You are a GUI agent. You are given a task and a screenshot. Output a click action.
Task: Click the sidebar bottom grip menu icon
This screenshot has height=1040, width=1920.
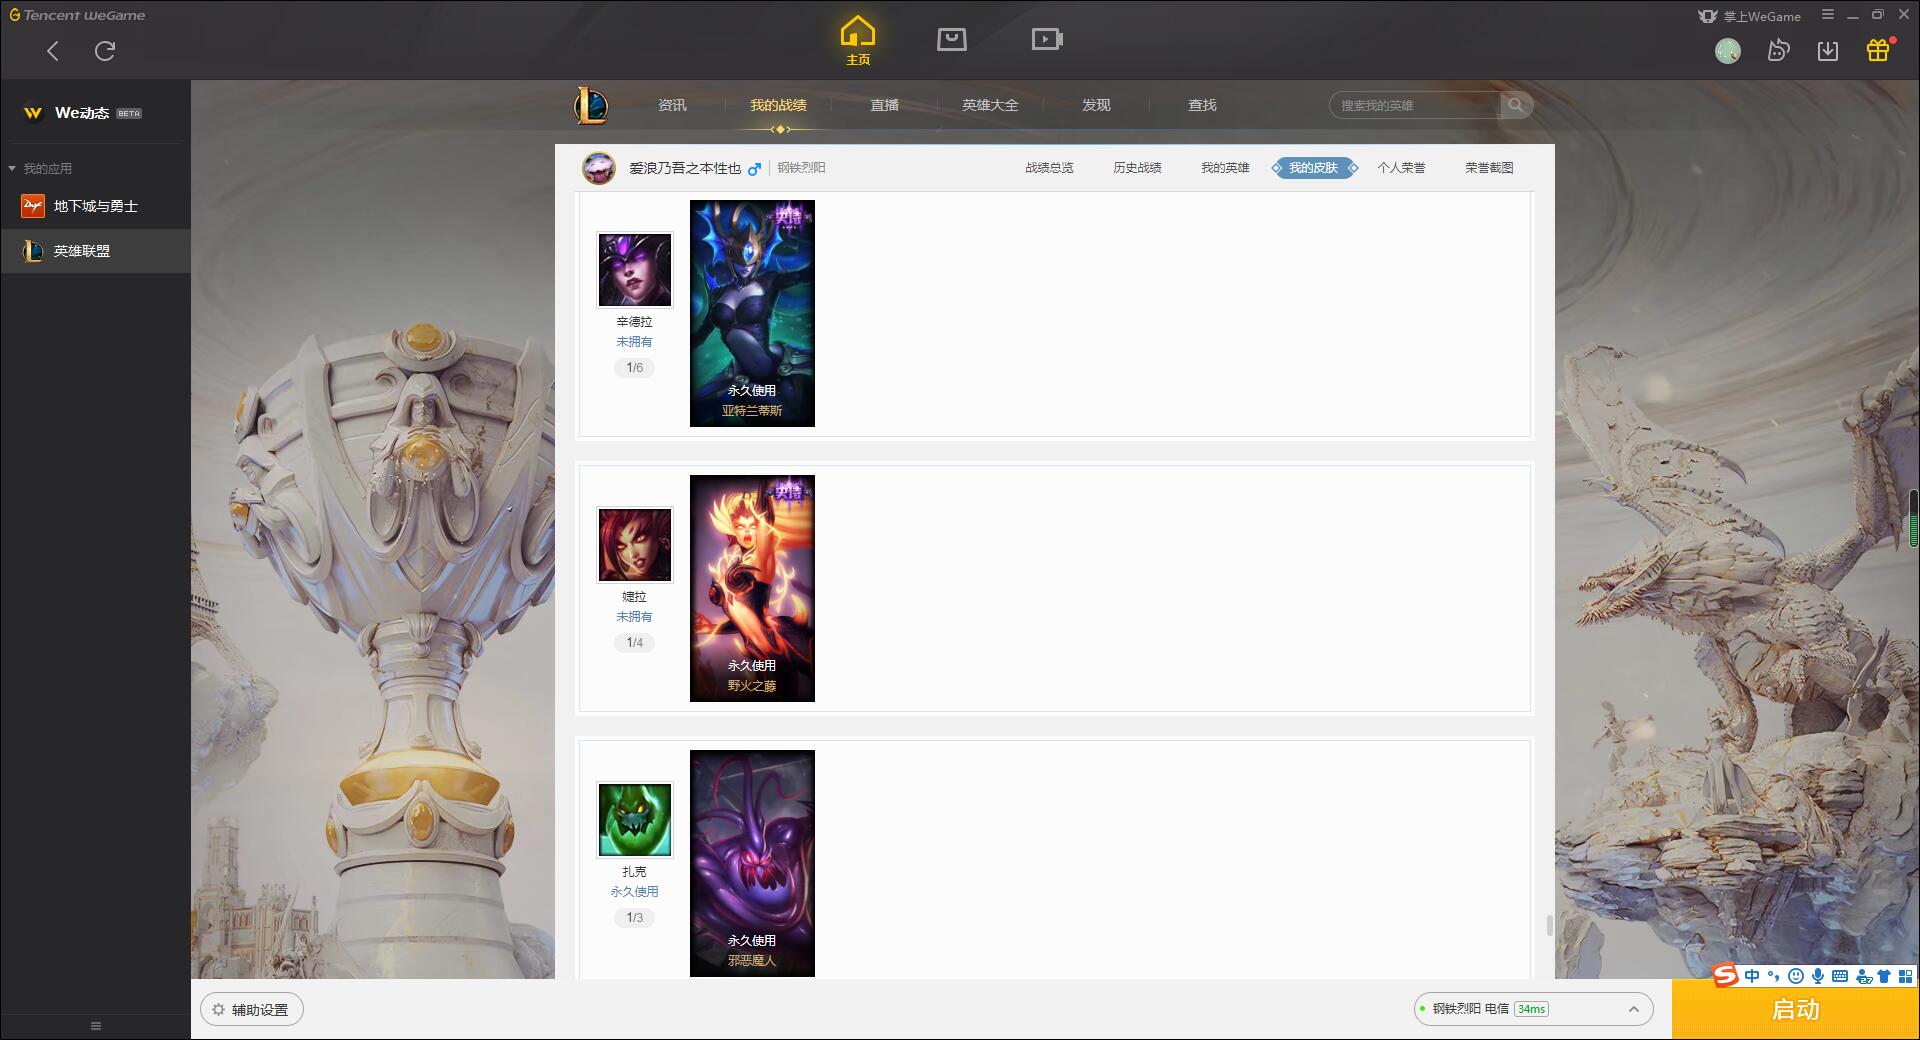[96, 1026]
